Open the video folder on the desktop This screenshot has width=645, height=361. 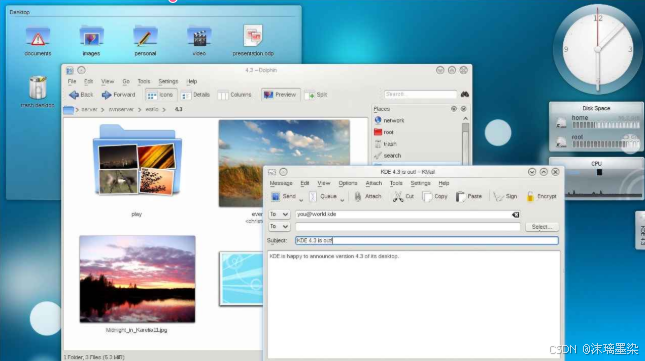pyautogui.click(x=199, y=41)
